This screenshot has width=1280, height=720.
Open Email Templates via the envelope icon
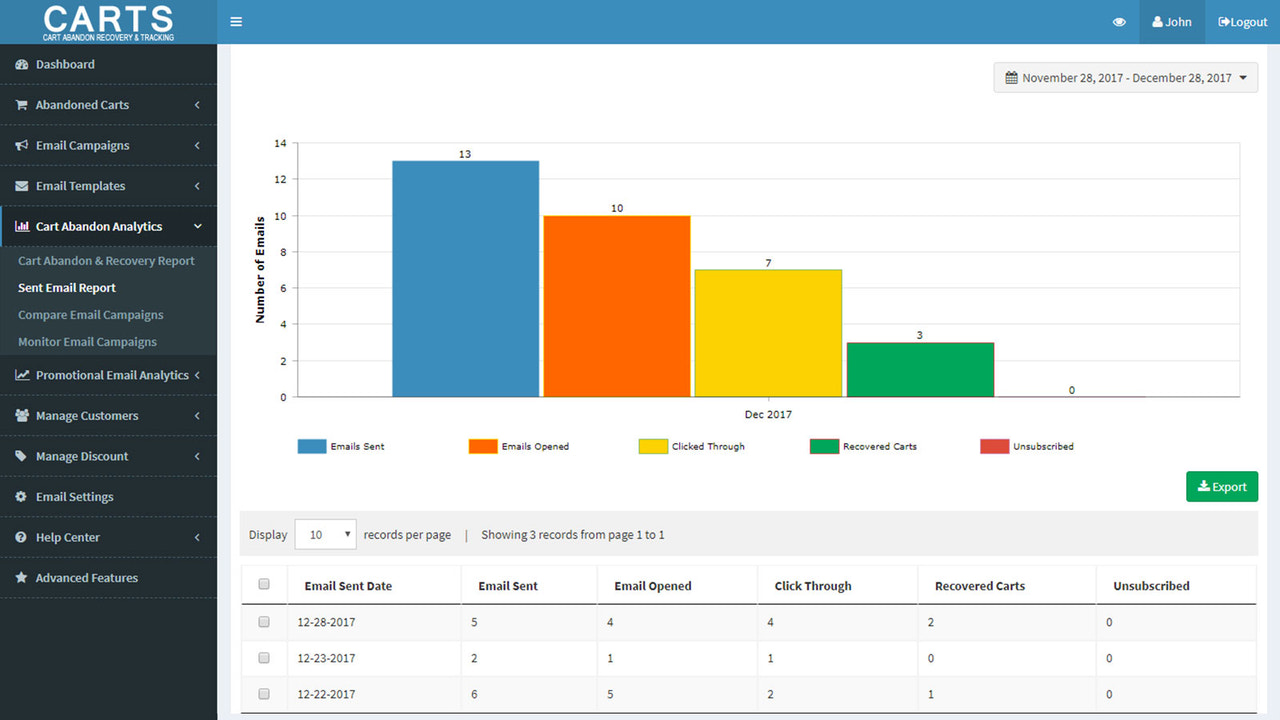(x=21, y=185)
